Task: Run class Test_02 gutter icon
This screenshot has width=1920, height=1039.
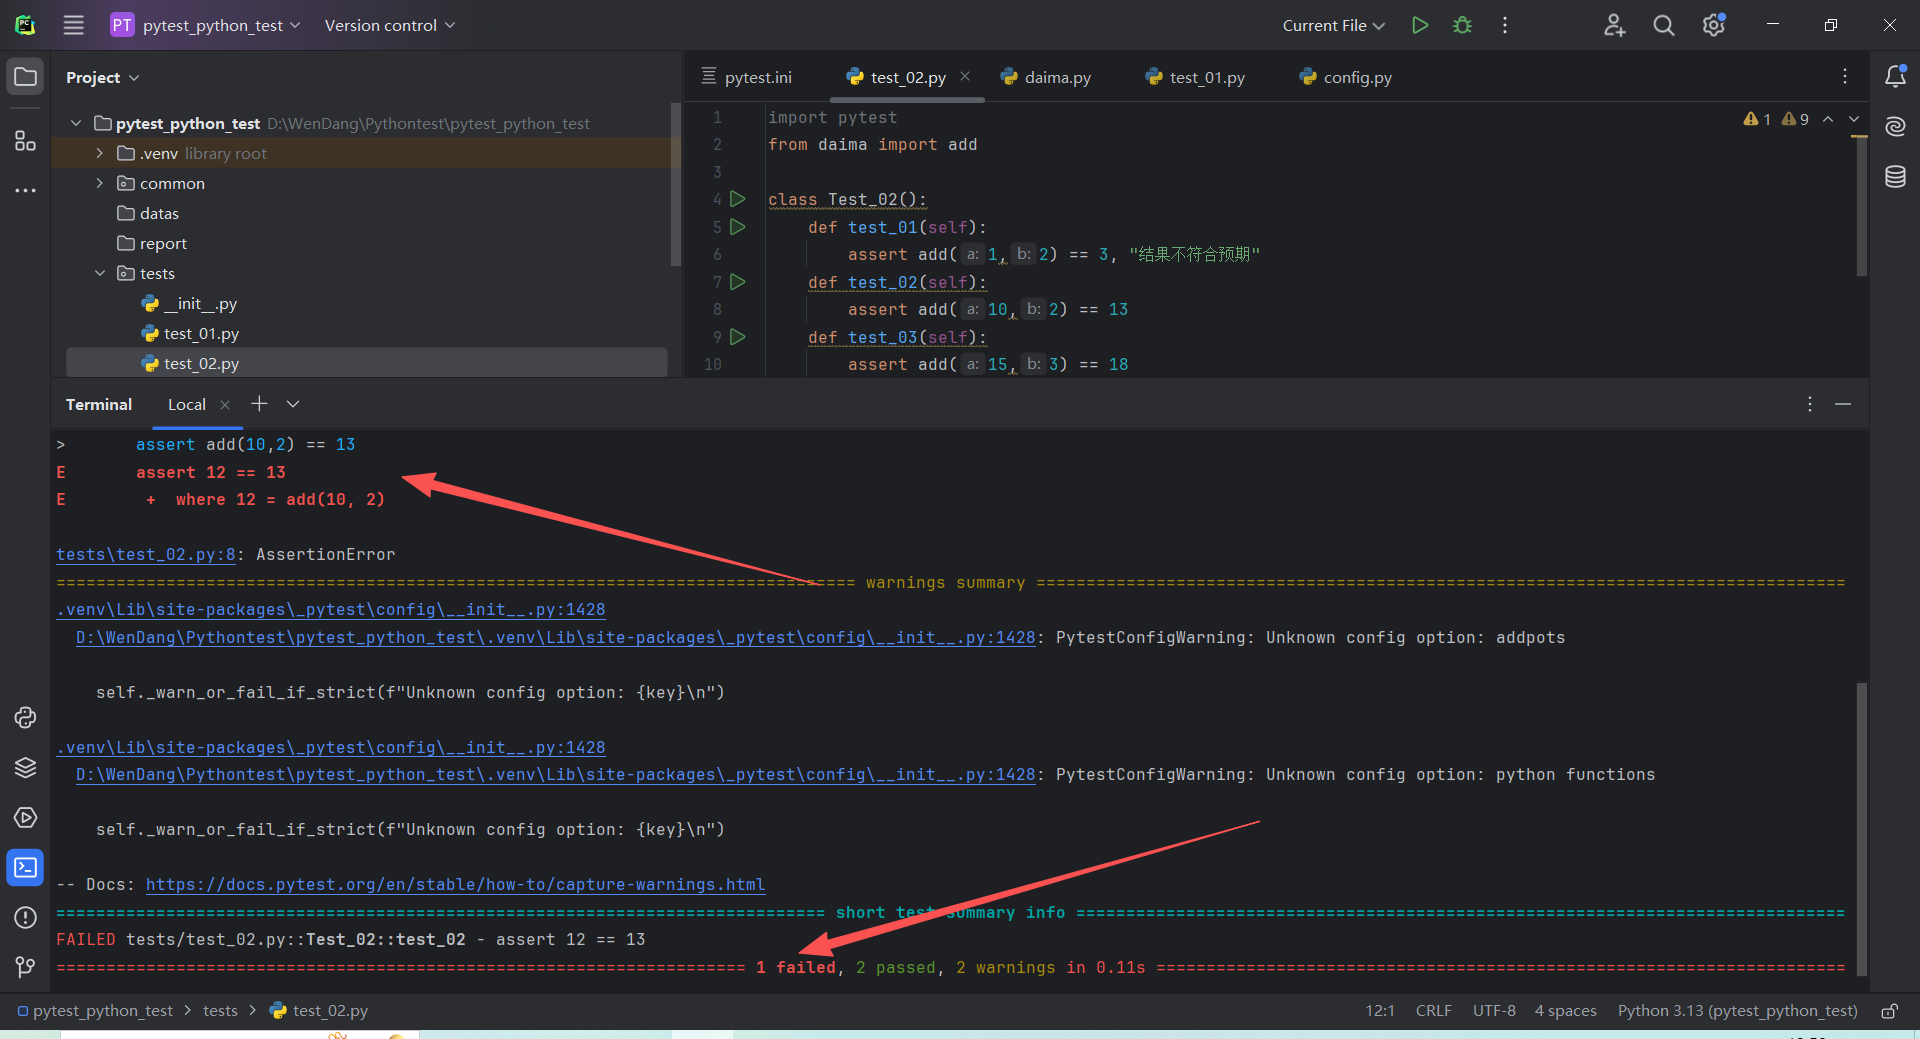Action: click(738, 199)
